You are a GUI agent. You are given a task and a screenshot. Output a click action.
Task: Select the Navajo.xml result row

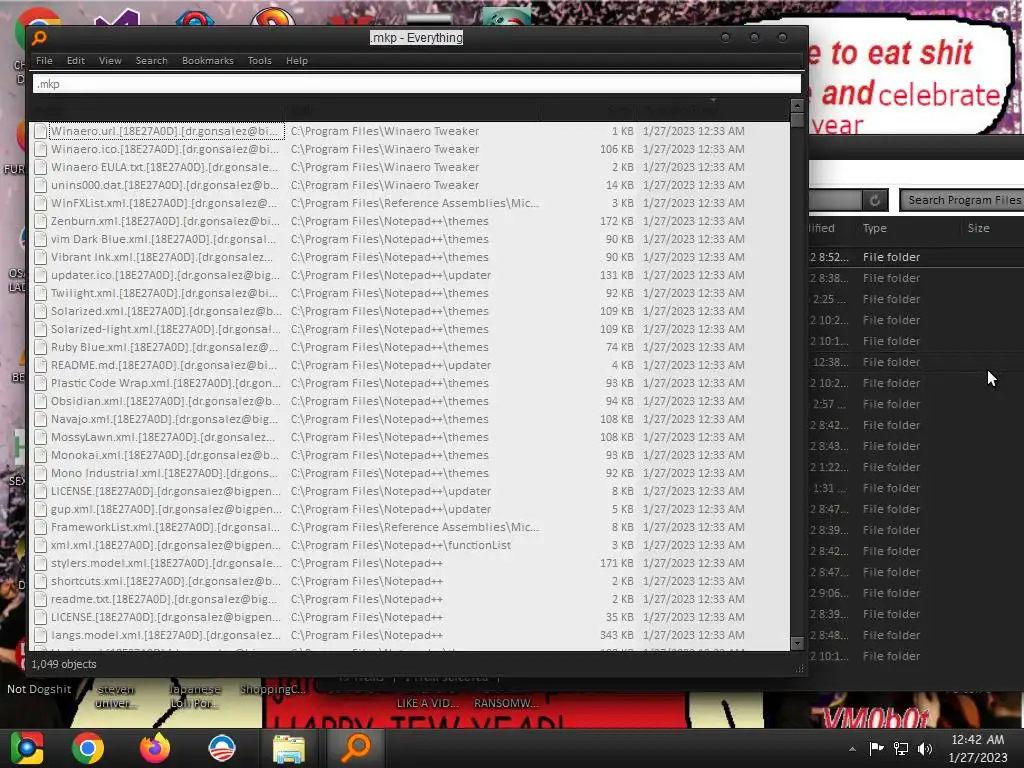(410, 419)
